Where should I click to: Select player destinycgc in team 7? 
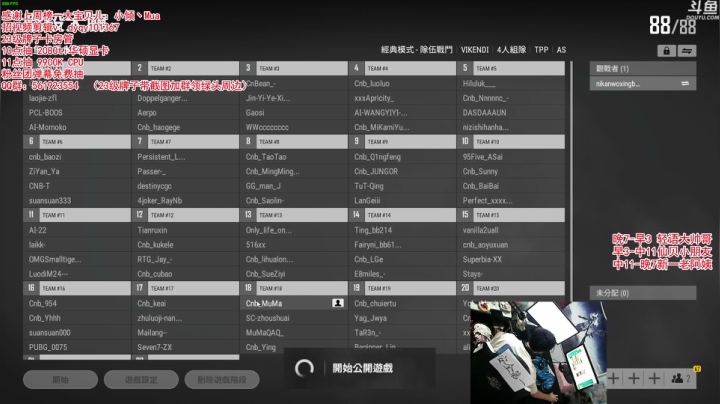[186, 186]
